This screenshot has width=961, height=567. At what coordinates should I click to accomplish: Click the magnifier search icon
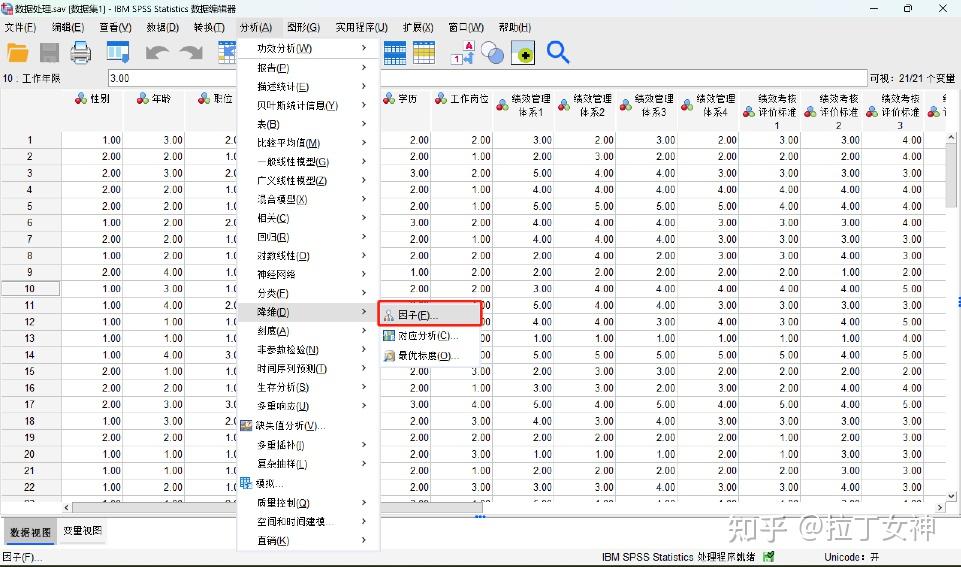558,53
